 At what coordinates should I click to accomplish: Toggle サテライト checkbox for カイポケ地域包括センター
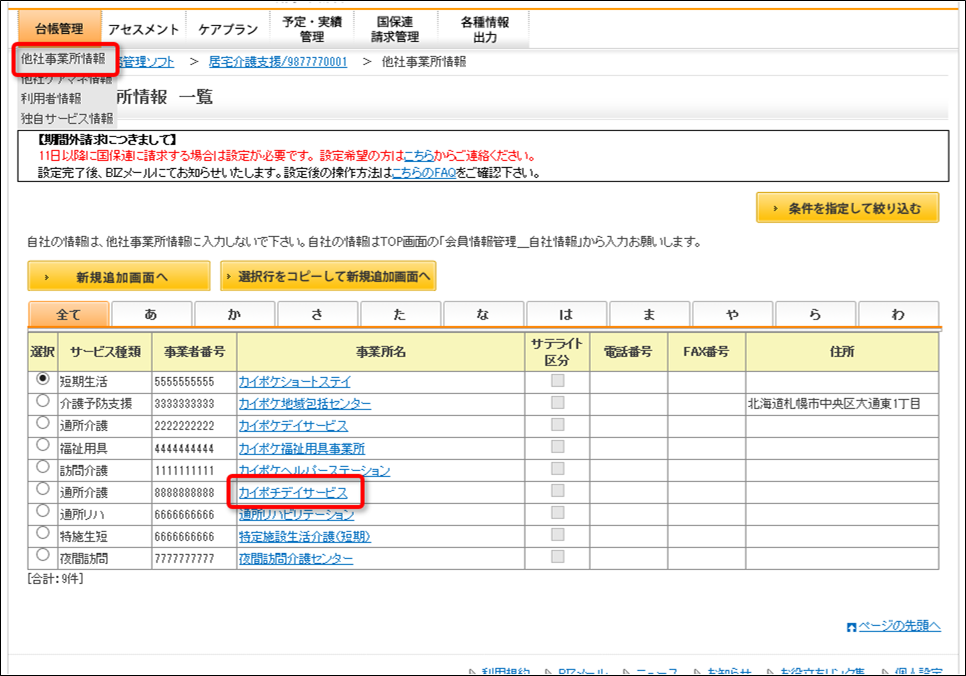[x=558, y=402]
